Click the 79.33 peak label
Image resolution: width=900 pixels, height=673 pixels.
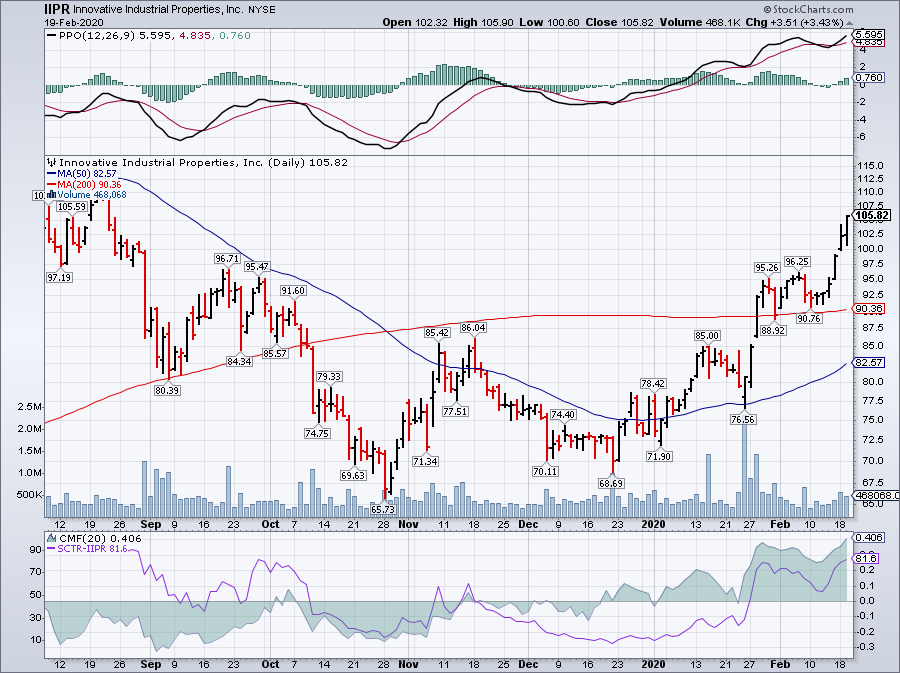(329, 376)
